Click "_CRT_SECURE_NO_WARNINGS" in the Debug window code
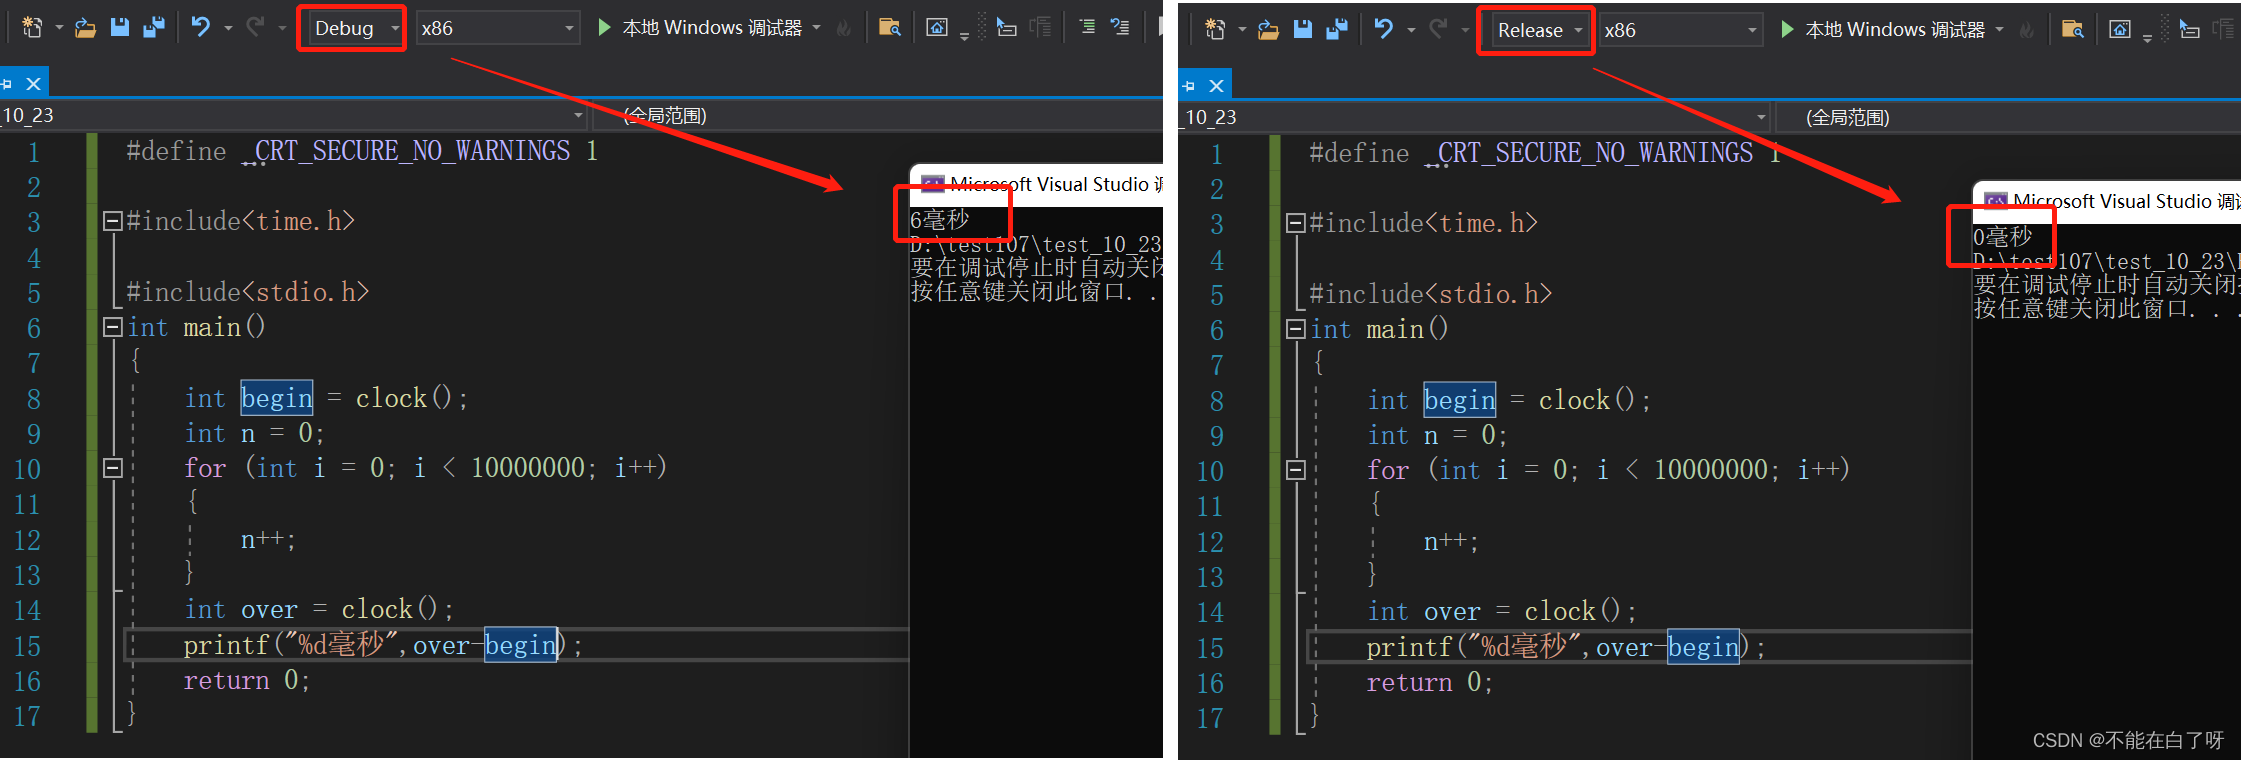Viewport: 2241px width, 760px height. [407, 151]
